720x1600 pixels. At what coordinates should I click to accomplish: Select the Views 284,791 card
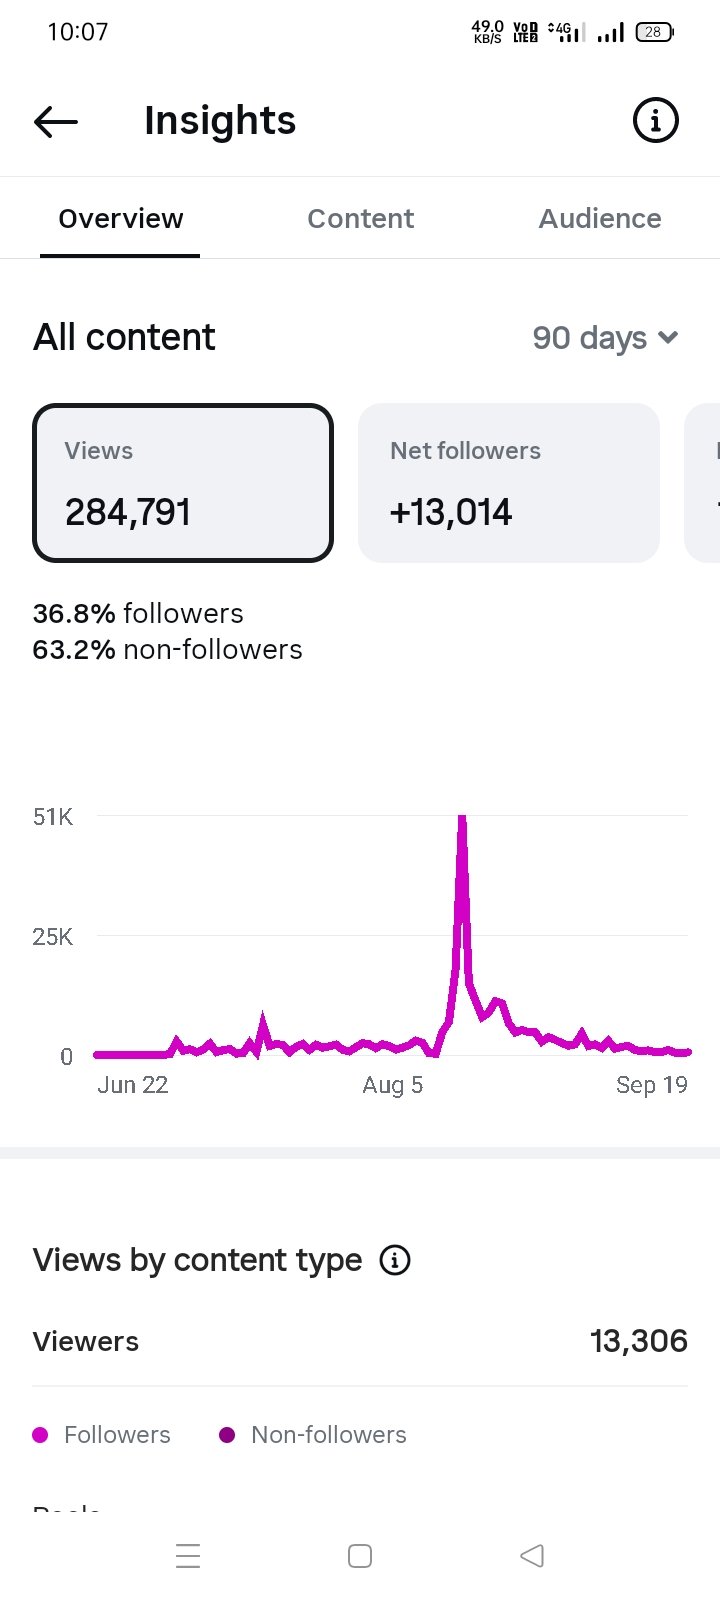[183, 483]
